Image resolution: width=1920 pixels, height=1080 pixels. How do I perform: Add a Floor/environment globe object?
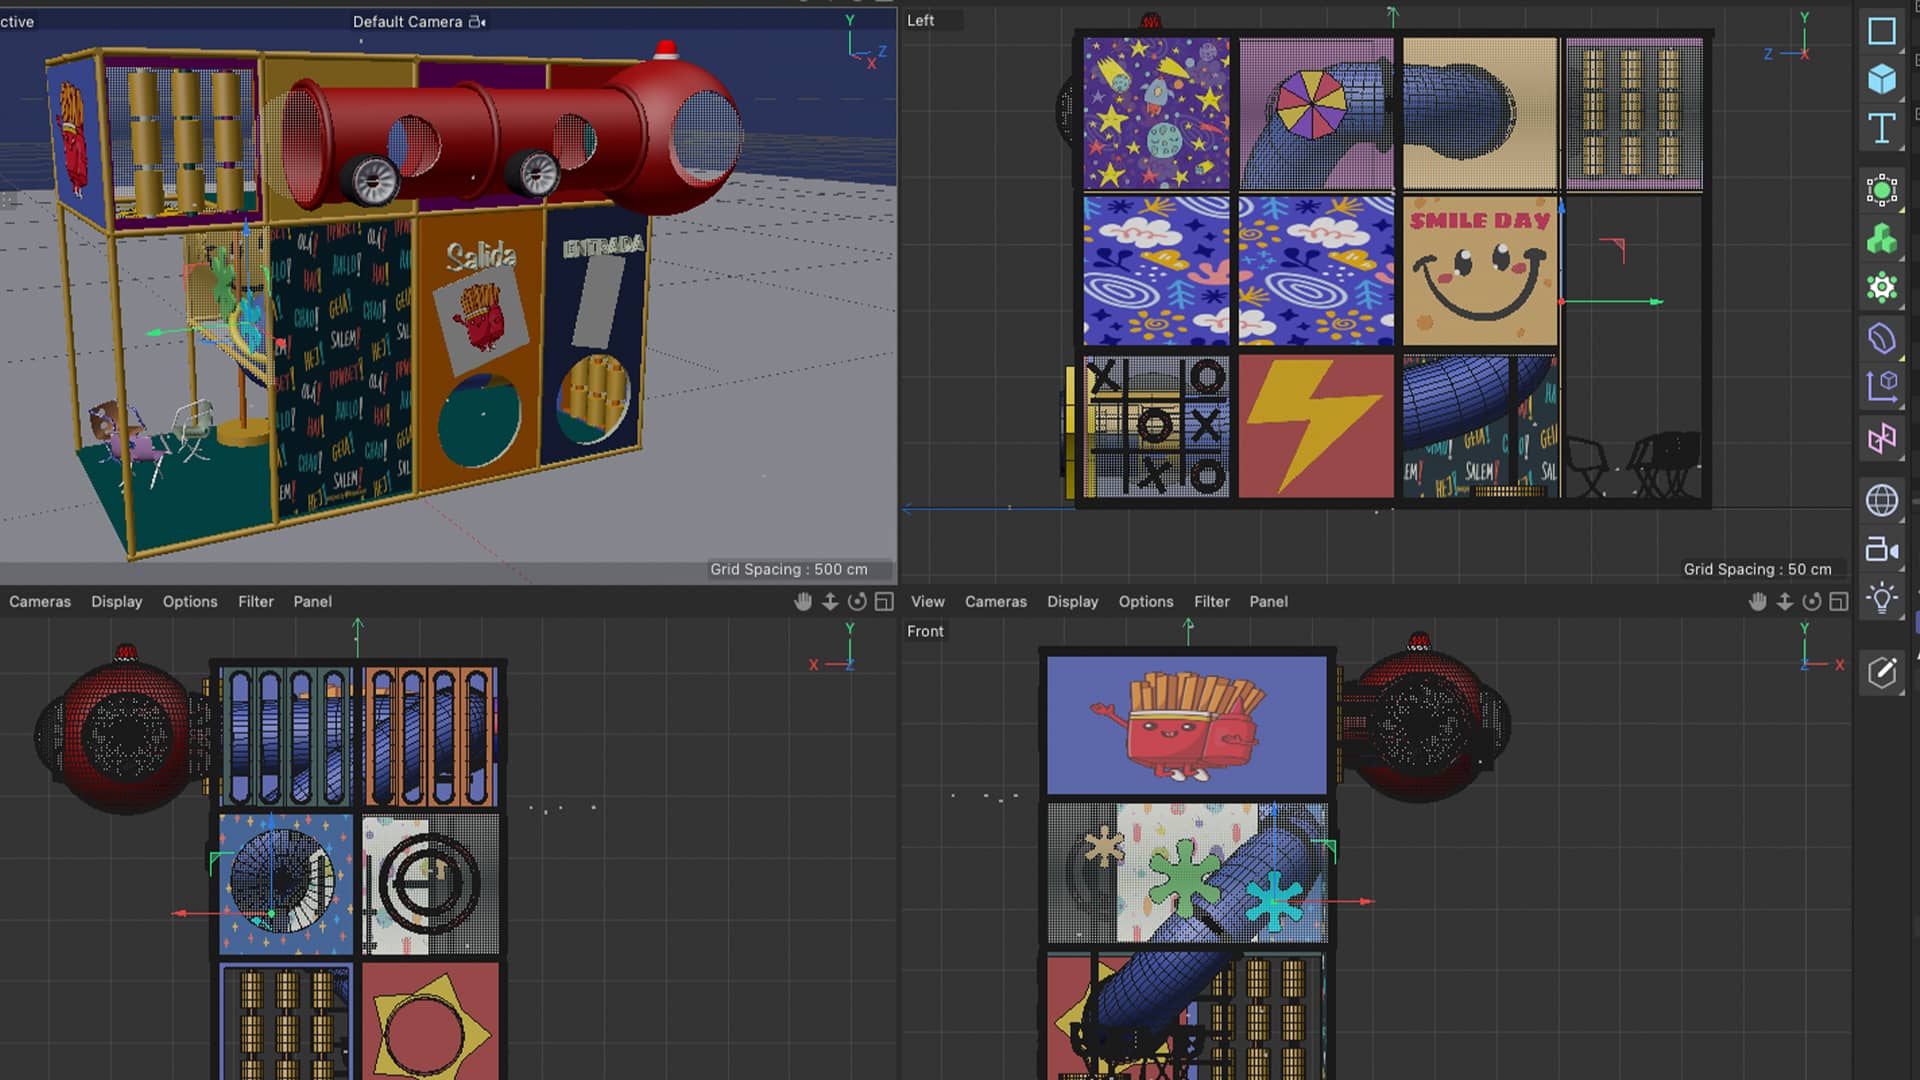(1881, 500)
